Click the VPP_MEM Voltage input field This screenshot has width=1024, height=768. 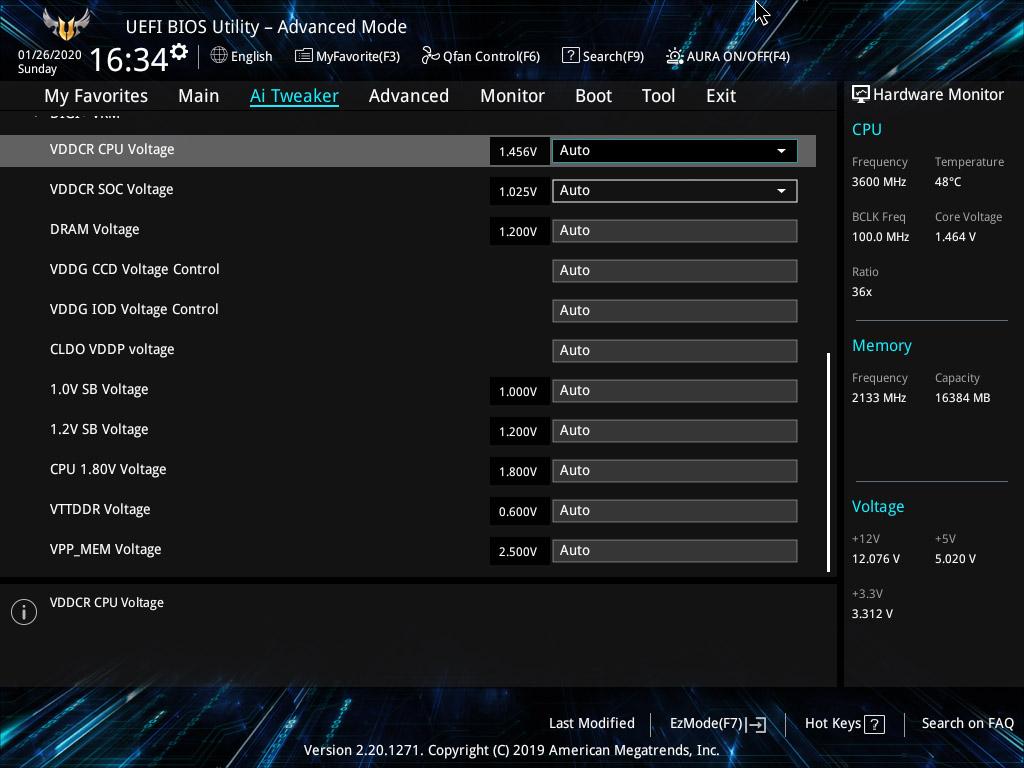[x=675, y=551]
